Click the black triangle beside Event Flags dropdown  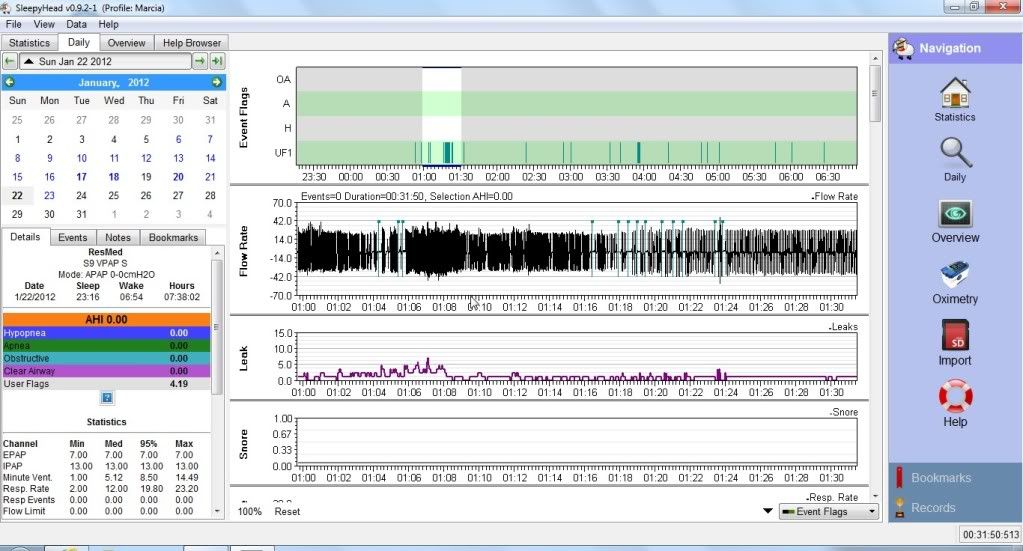(x=768, y=511)
